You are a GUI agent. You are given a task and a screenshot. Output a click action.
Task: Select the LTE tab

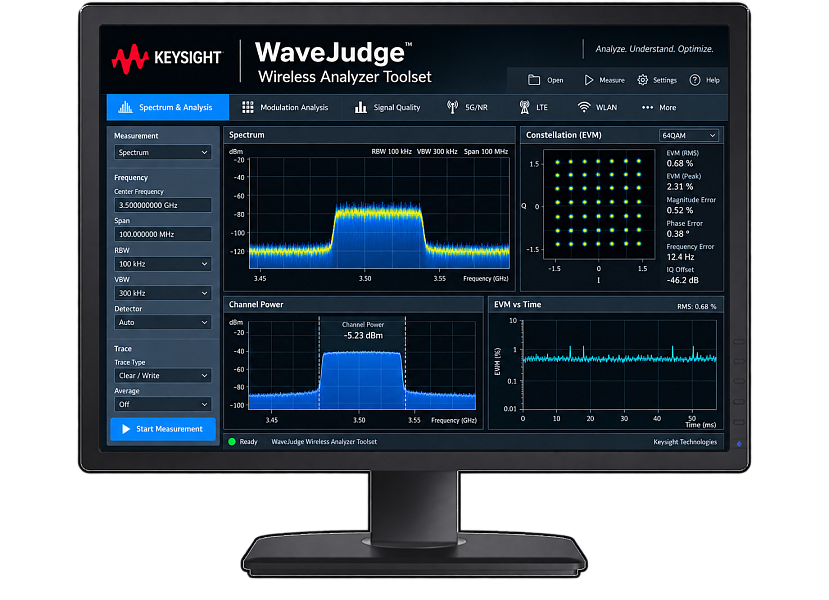point(533,107)
